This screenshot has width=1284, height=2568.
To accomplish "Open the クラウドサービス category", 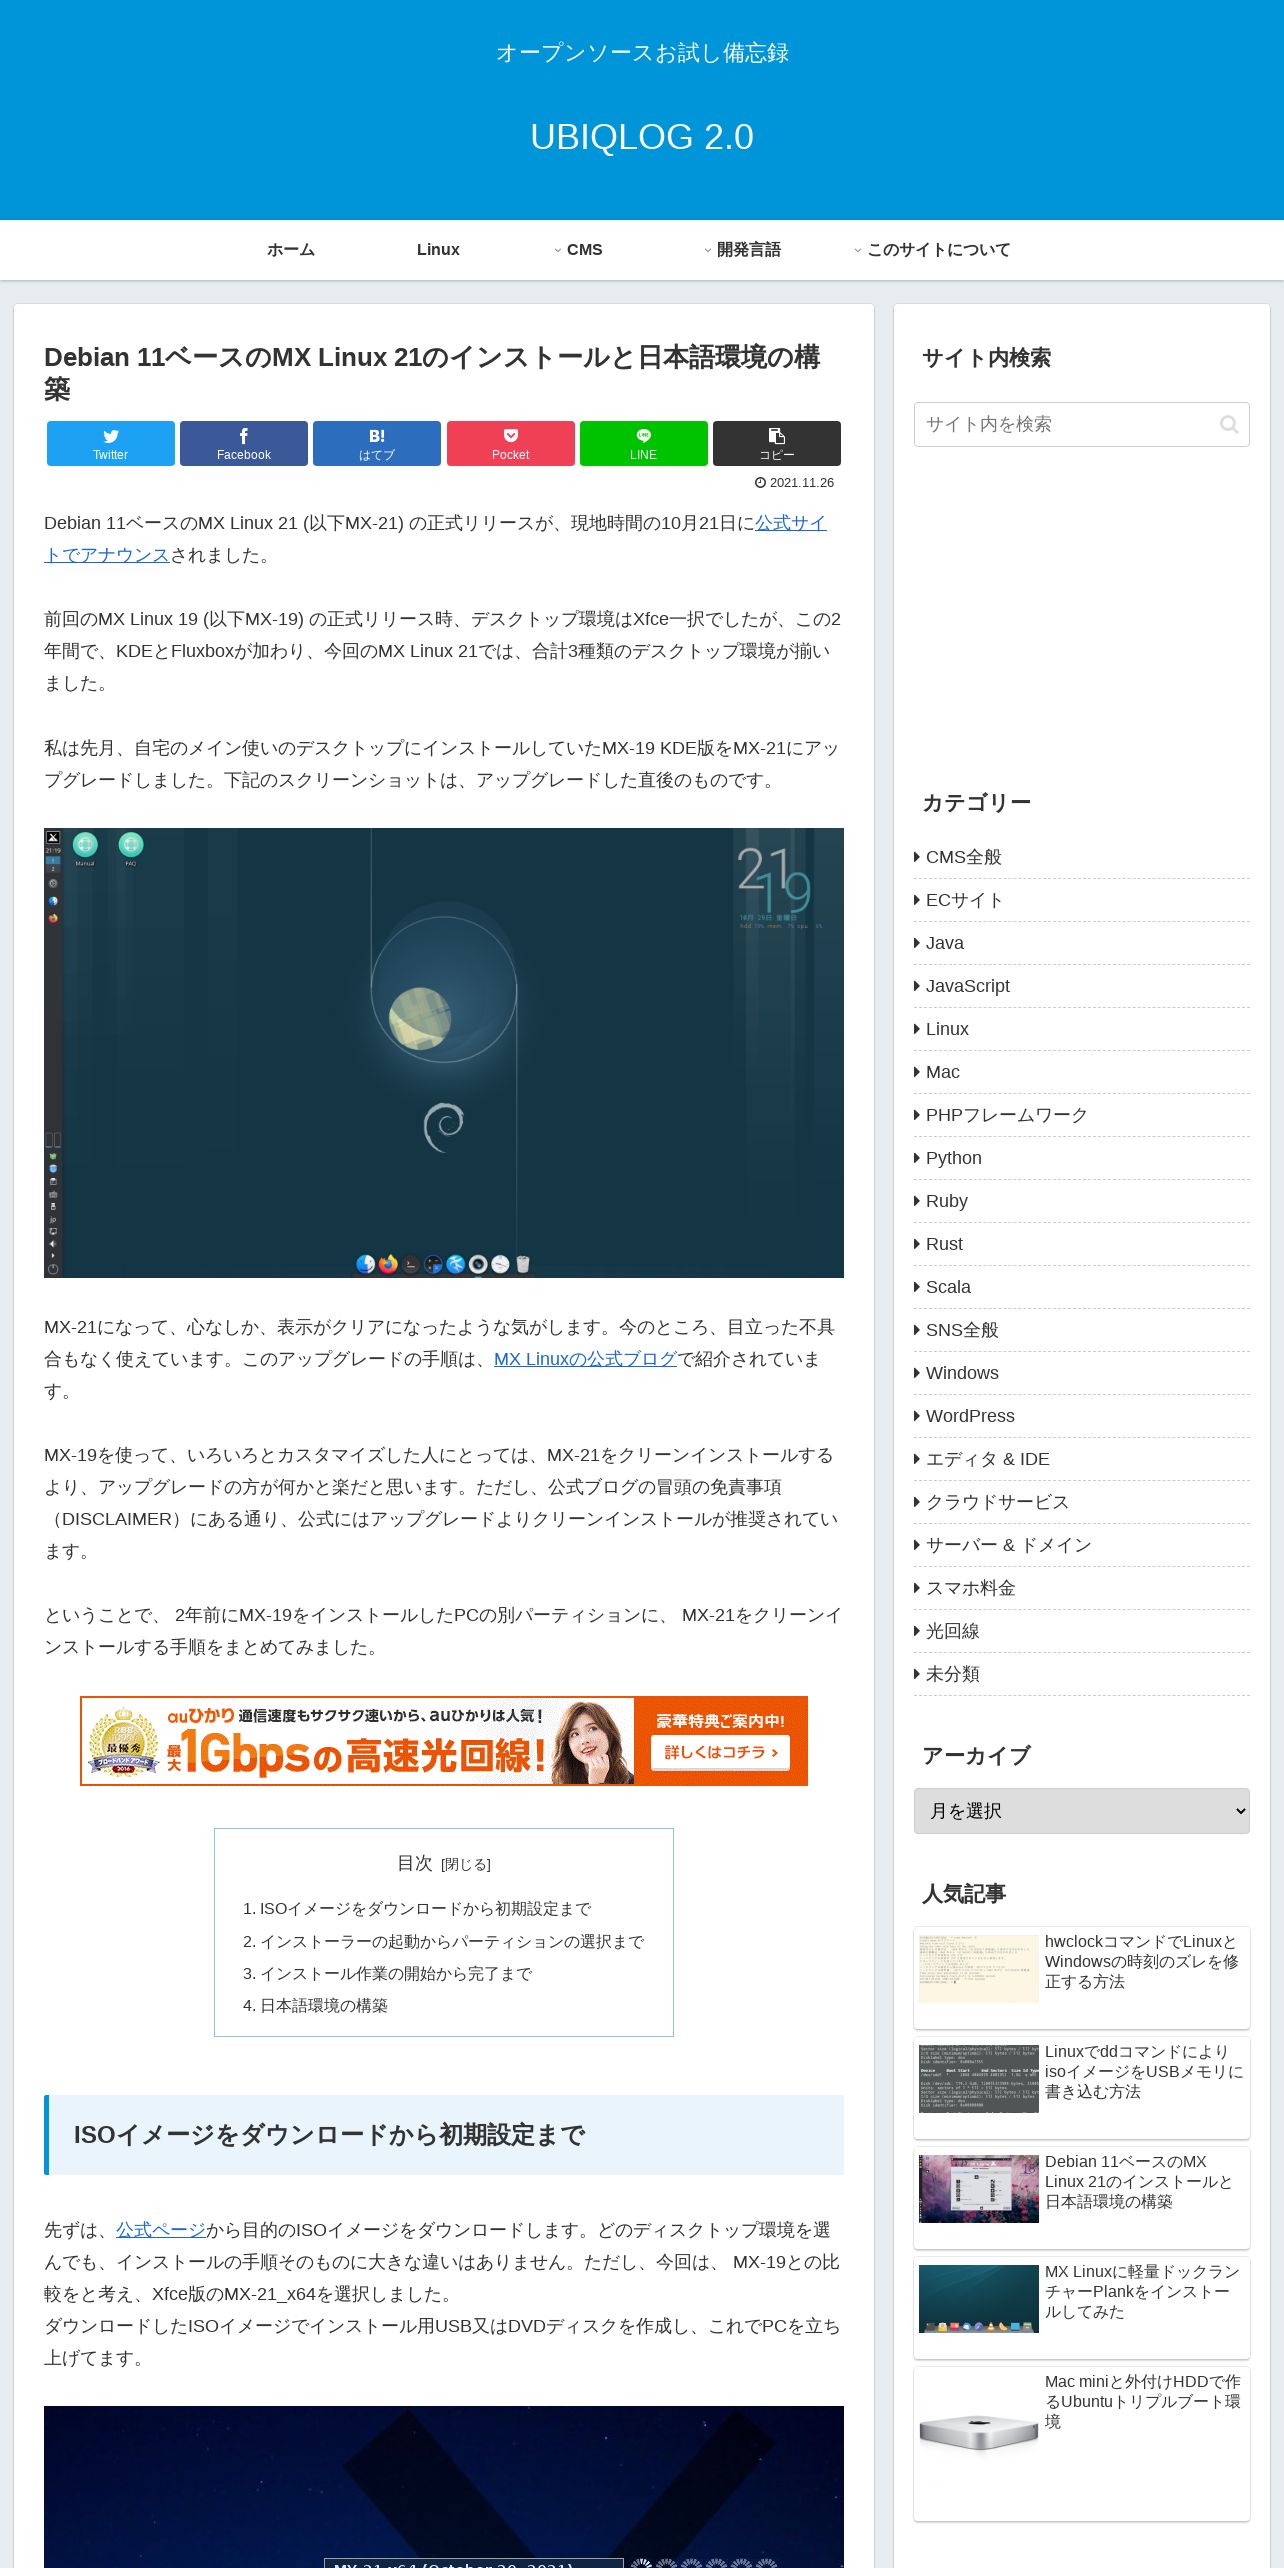I will (1082, 1502).
